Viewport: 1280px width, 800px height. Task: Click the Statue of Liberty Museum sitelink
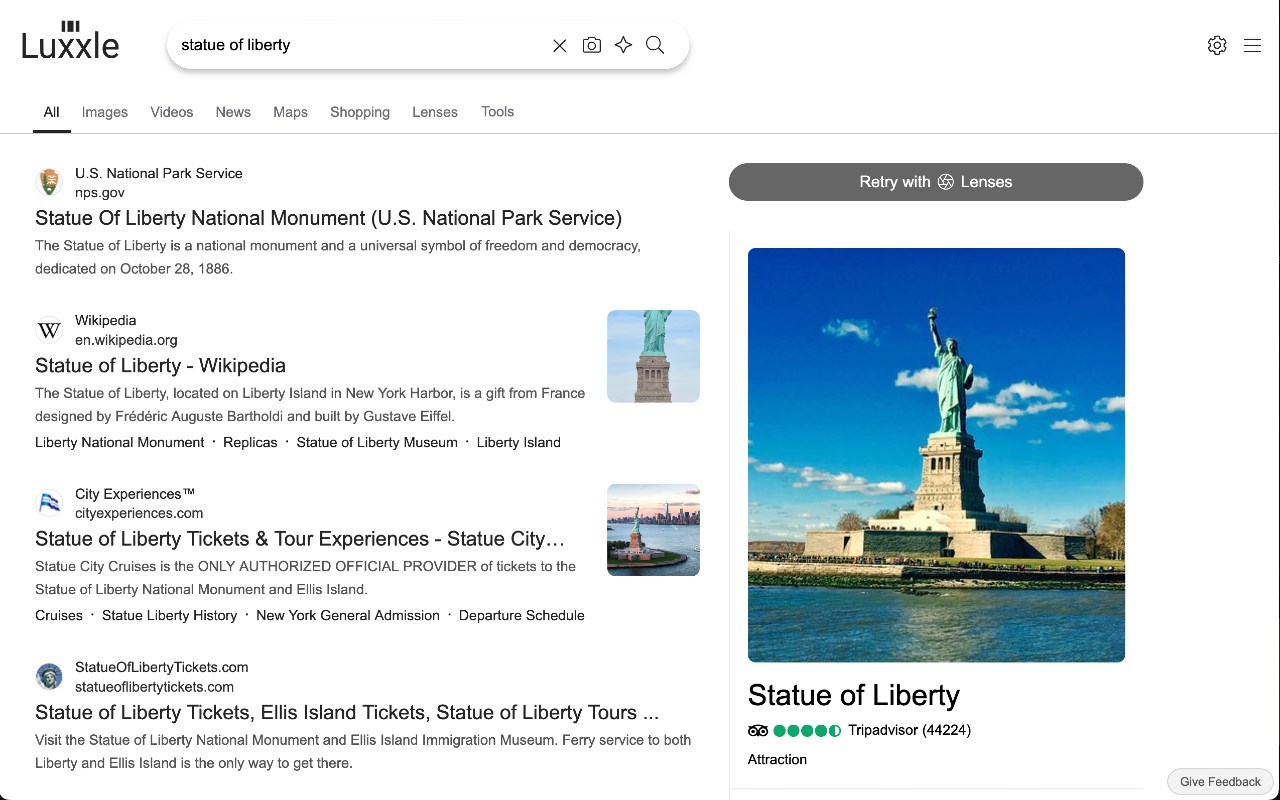click(x=377, y=442)
